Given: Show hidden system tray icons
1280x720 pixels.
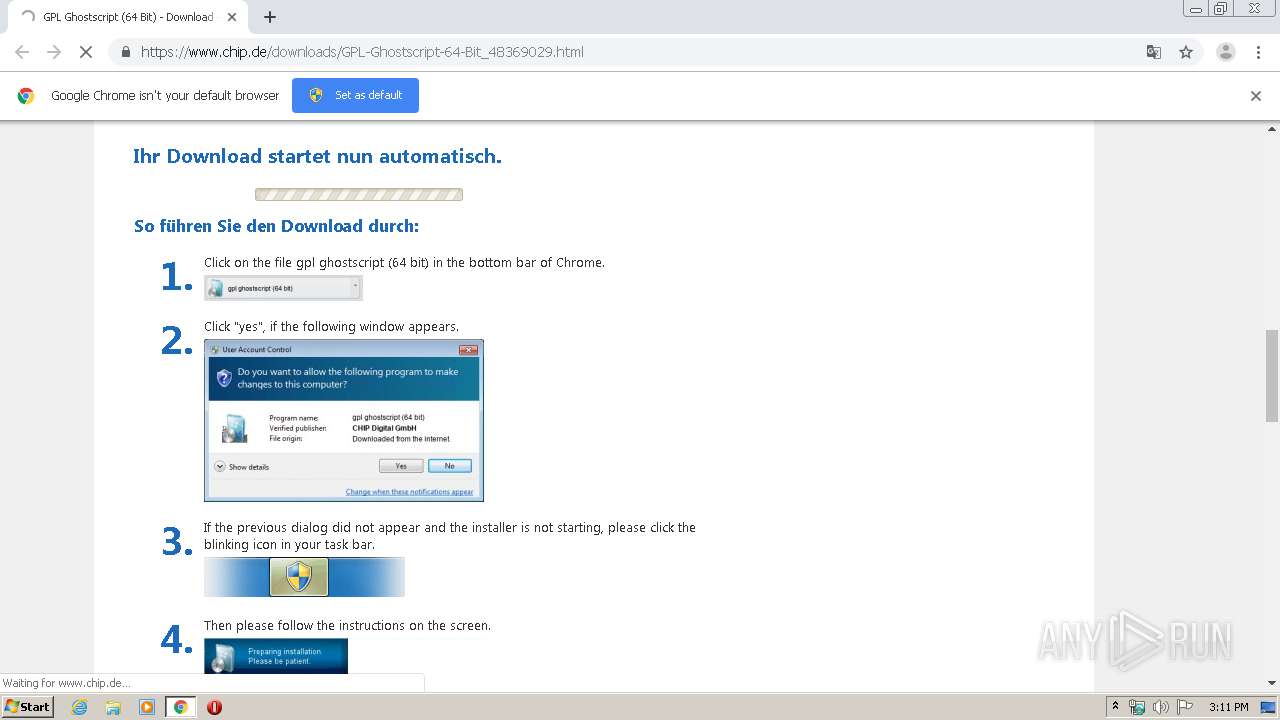Looking at the screenshot, I should point(1115,707).
